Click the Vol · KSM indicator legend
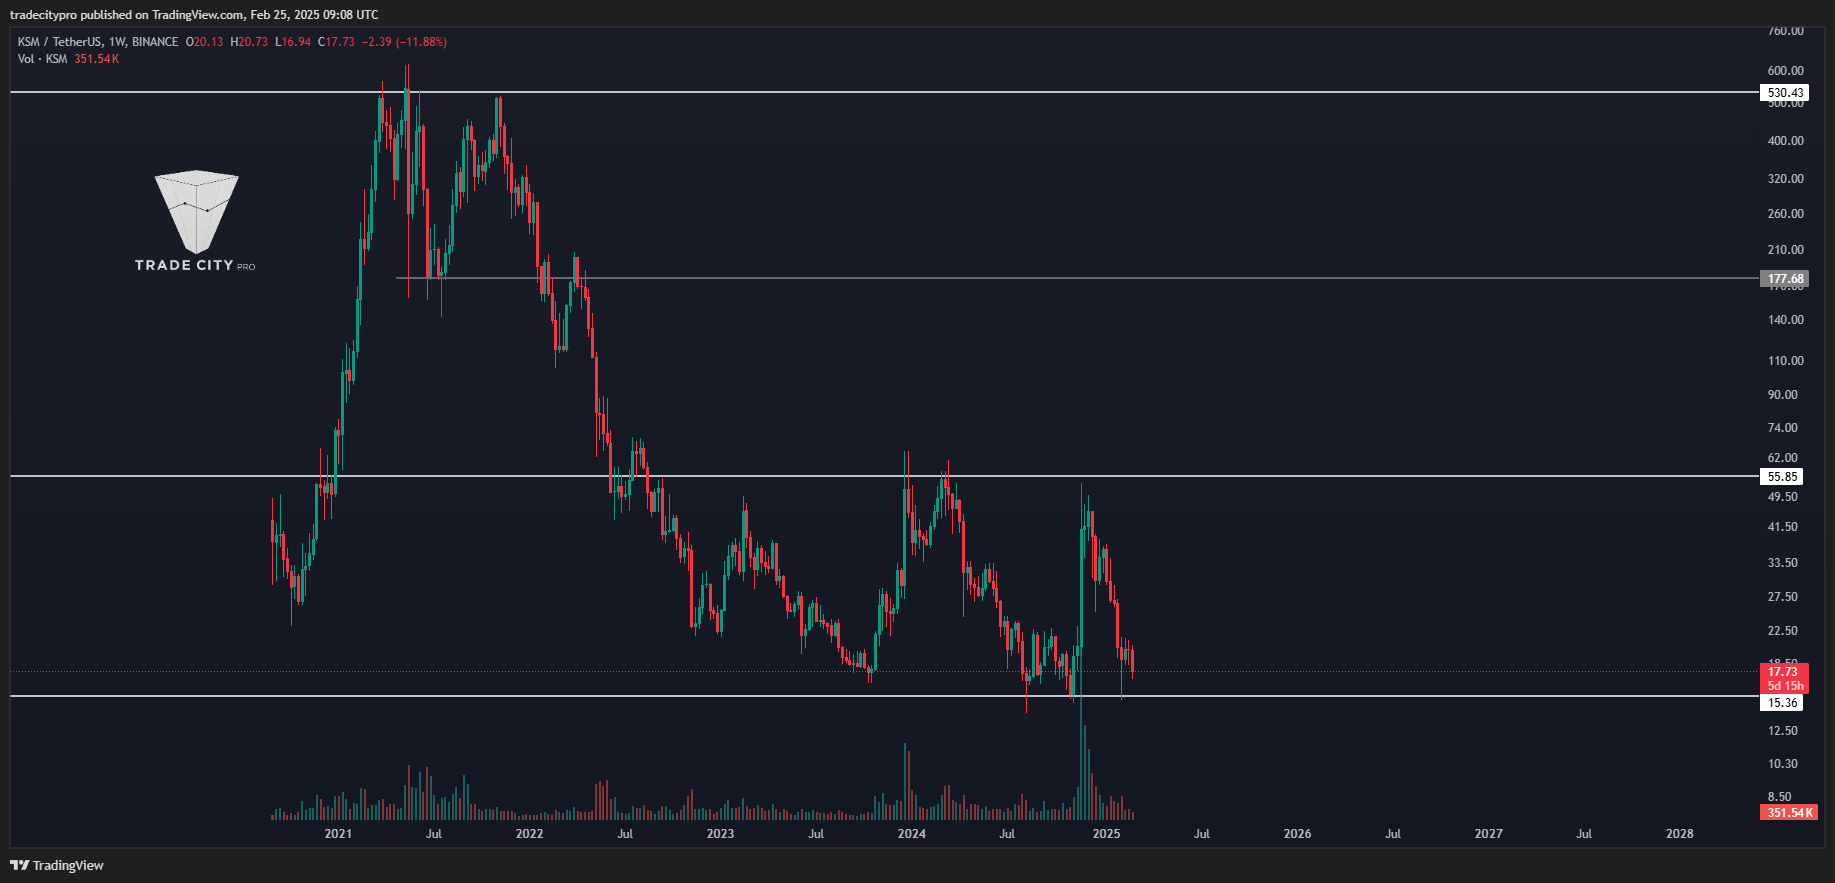The height and width of the screenshot is (883, 1835). click(x=42, y=59)
